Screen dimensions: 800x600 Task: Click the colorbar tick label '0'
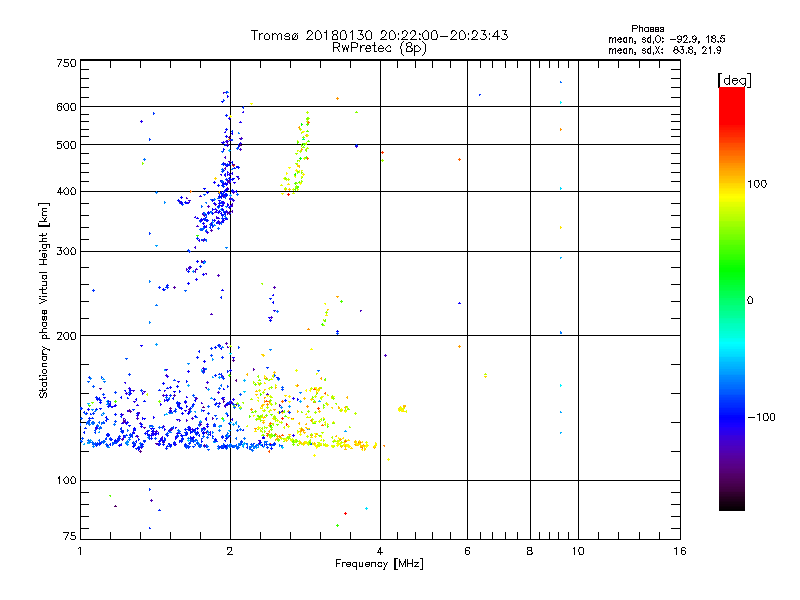pyautogui.click(x=750, y=301)
